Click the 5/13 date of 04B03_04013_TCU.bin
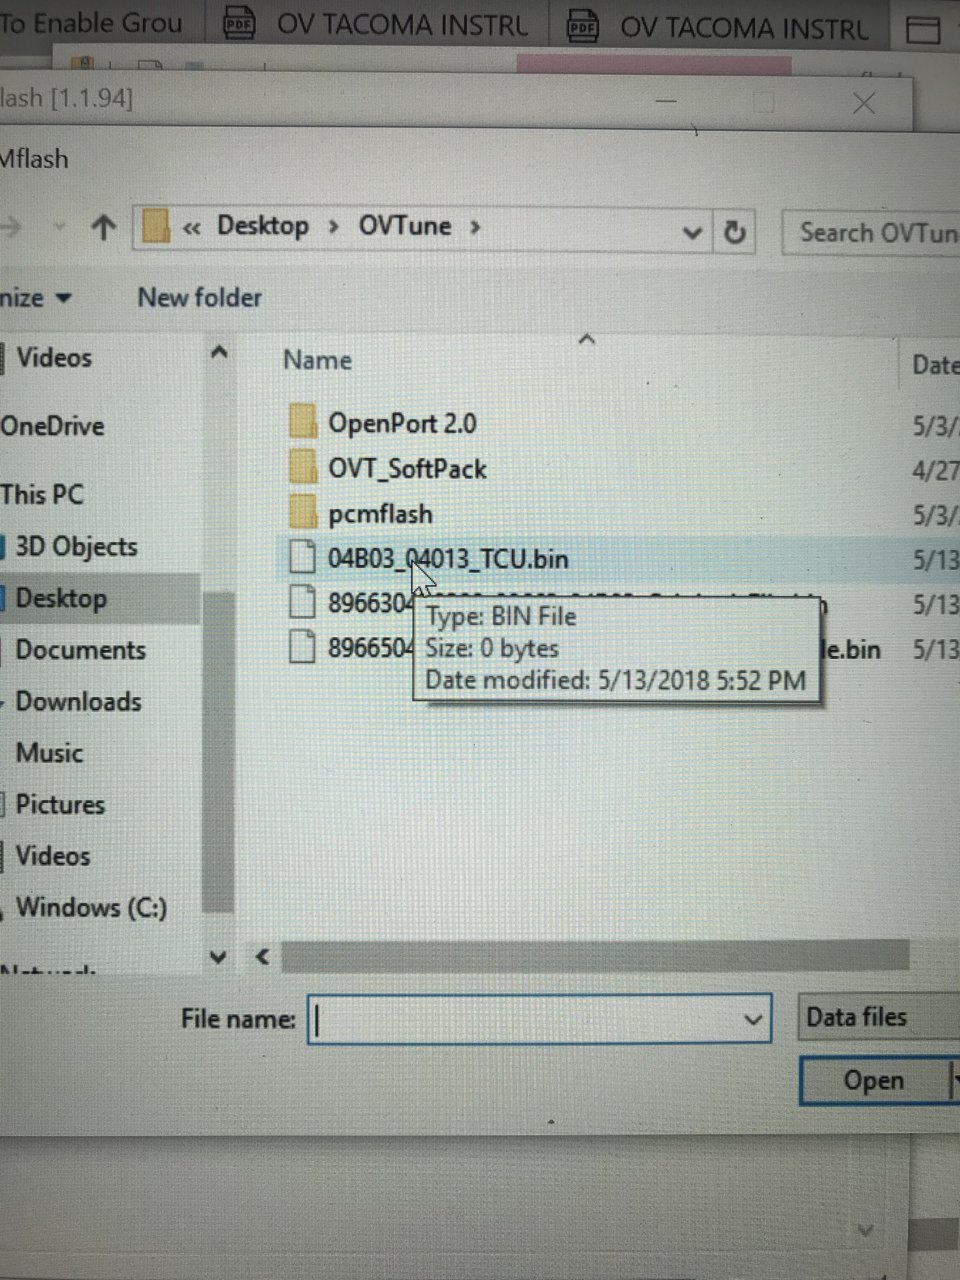Image resolution: width=960 pixels, height=1280 pixels. point(936,560)
